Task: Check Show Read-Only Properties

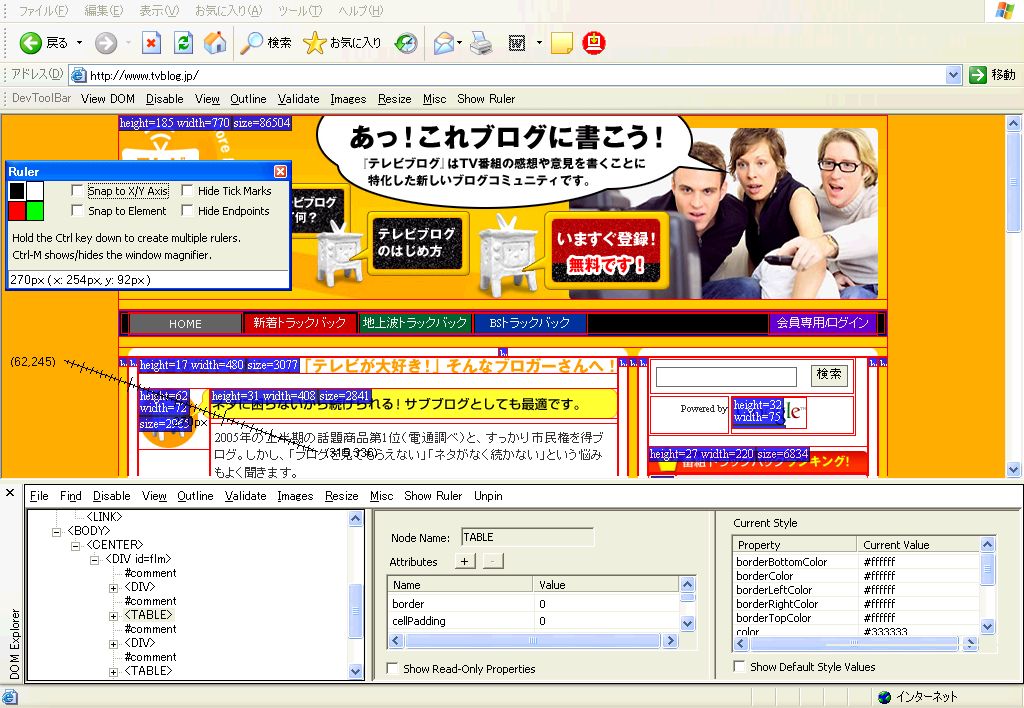Action: [392, 668]
